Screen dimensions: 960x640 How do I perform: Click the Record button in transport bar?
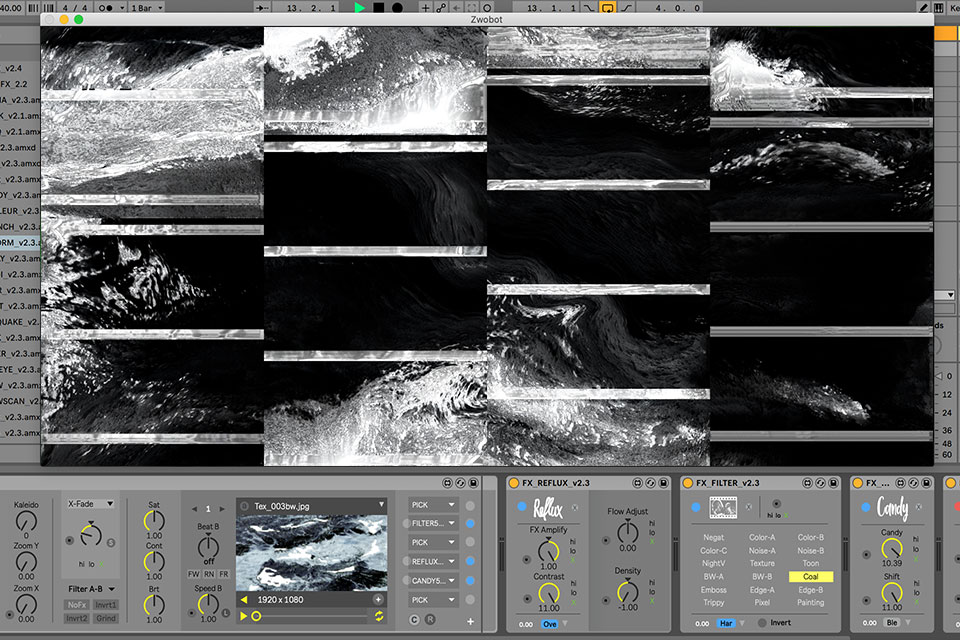[x=397, y=7]
